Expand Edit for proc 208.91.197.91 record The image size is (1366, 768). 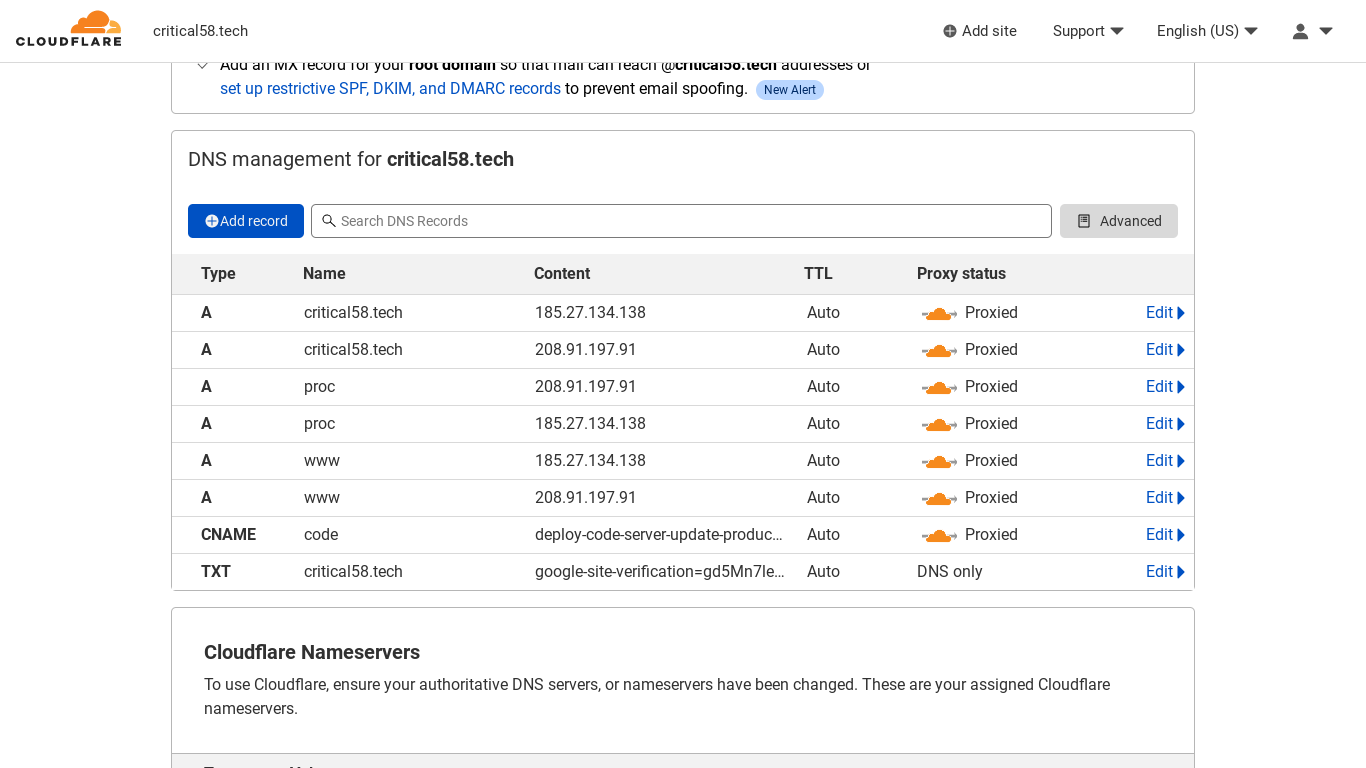coord(1165,387)
